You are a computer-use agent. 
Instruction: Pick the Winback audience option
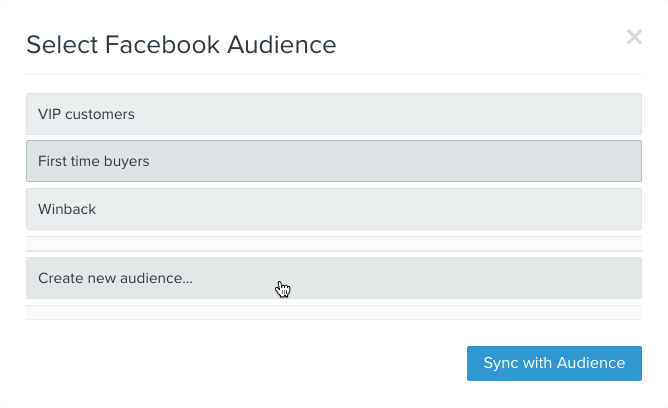point(333,209)
